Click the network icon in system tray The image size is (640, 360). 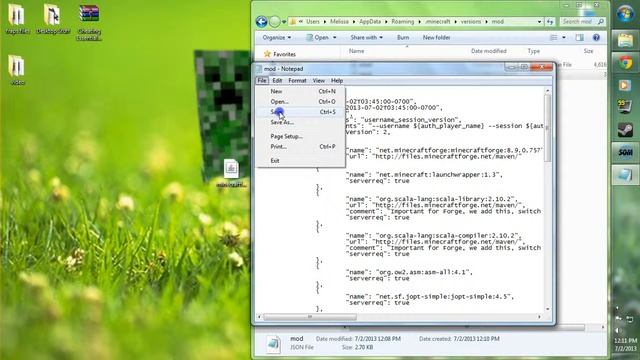point(629,319)
